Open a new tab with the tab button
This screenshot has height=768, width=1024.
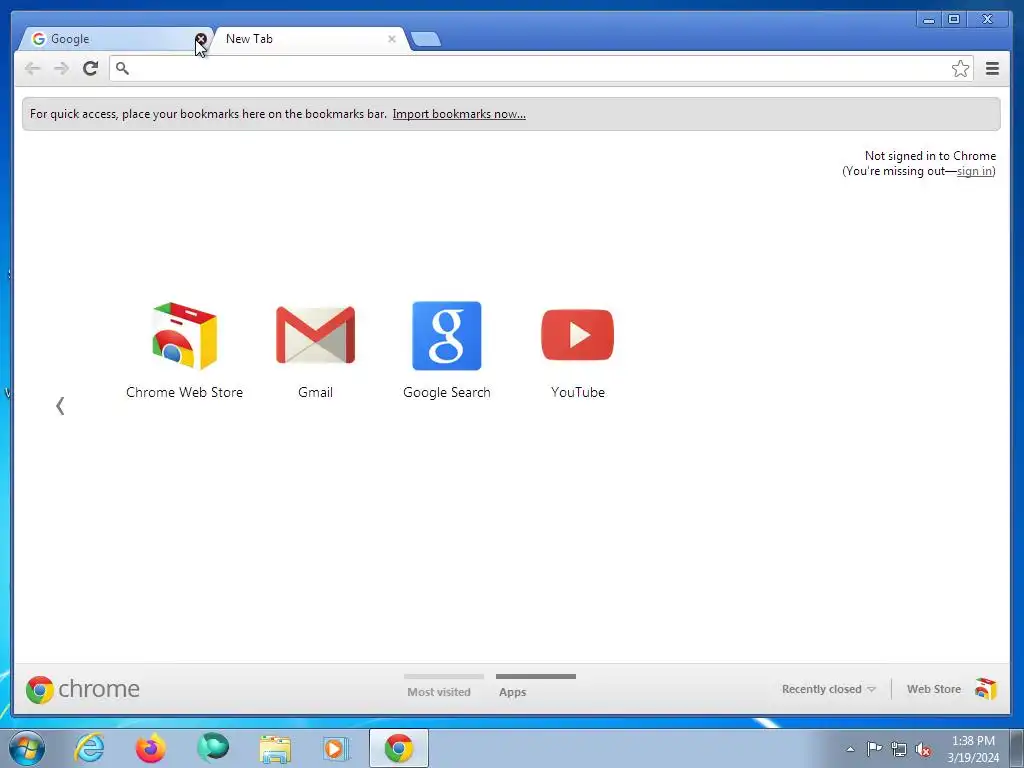[426, 39]
